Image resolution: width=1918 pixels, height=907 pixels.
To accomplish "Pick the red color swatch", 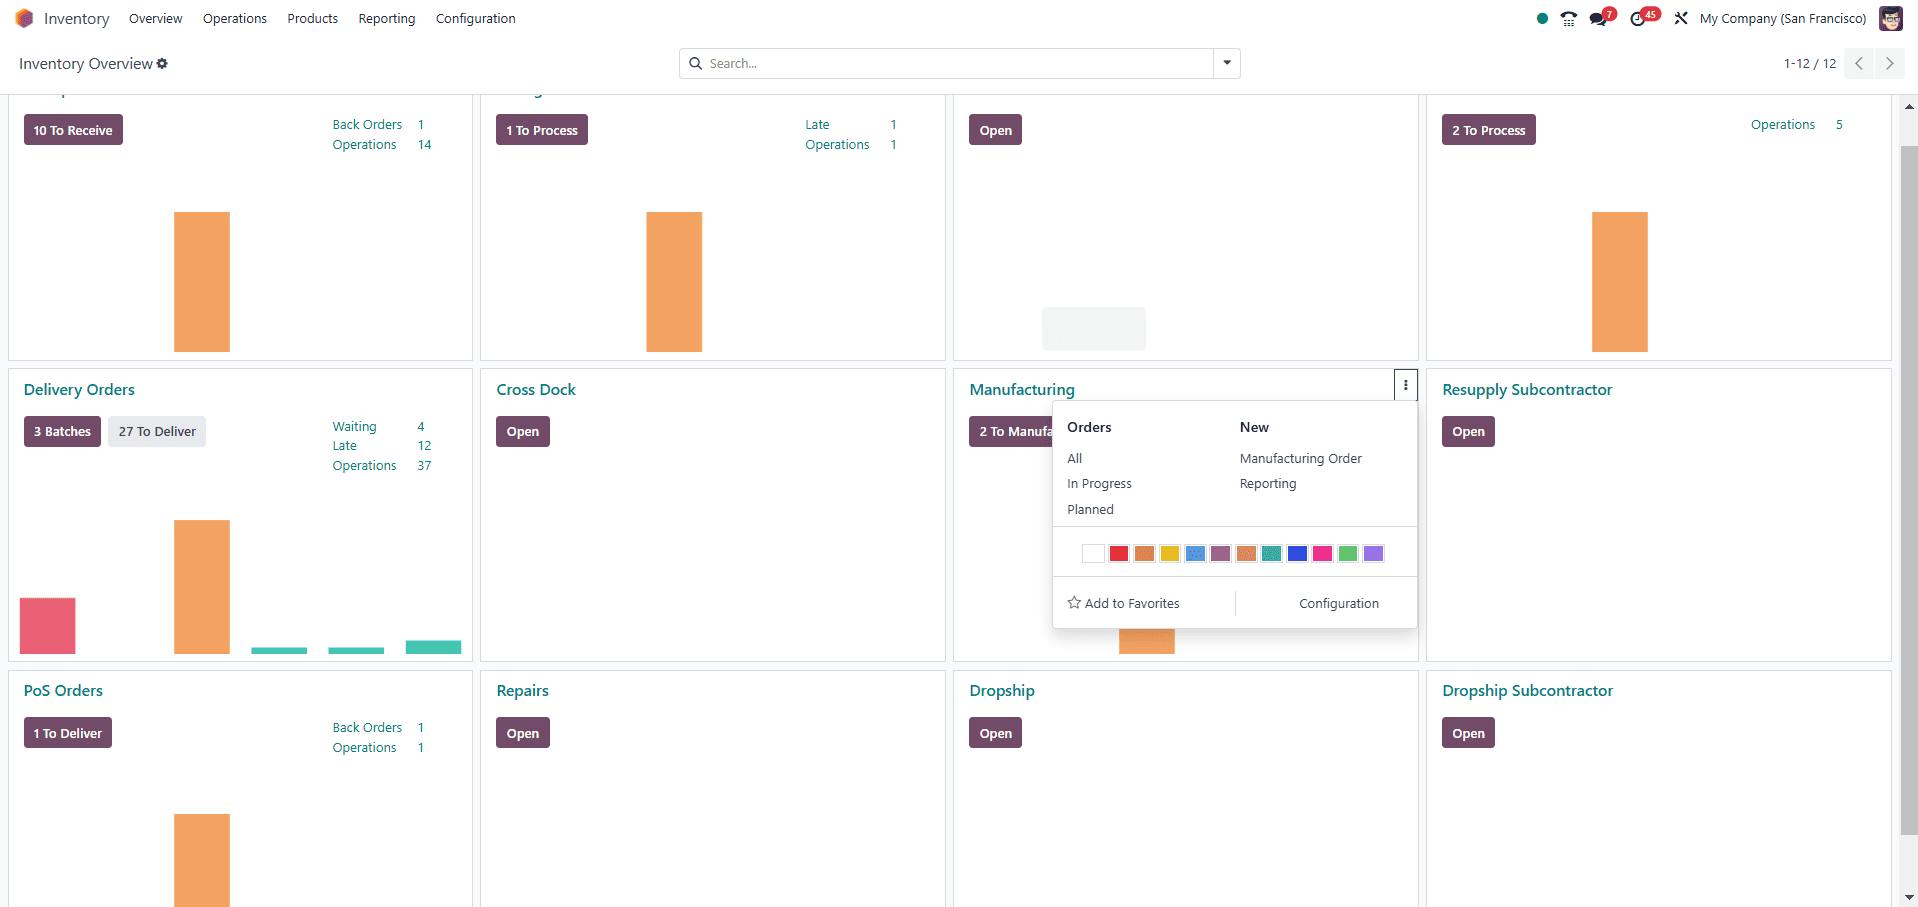I will point(1119,554).
